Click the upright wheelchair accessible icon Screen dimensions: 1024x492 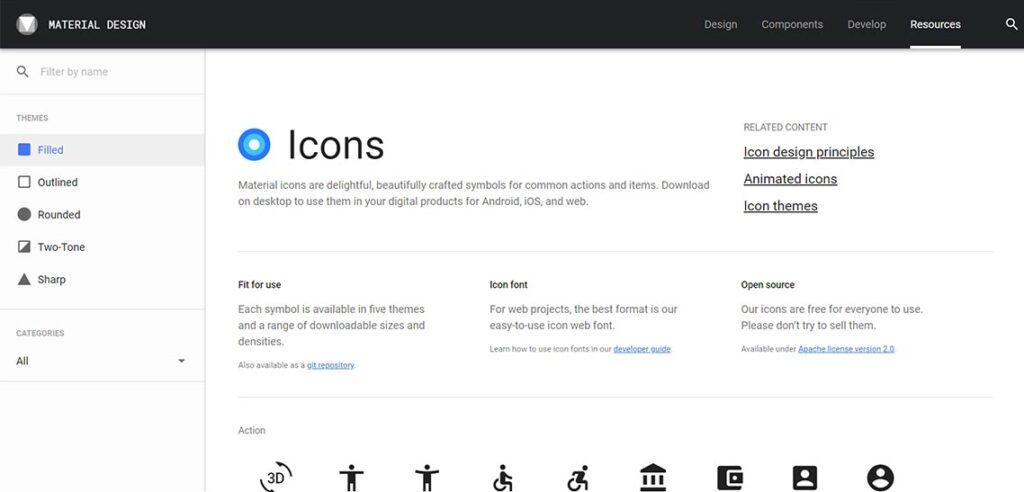point(503,478)
